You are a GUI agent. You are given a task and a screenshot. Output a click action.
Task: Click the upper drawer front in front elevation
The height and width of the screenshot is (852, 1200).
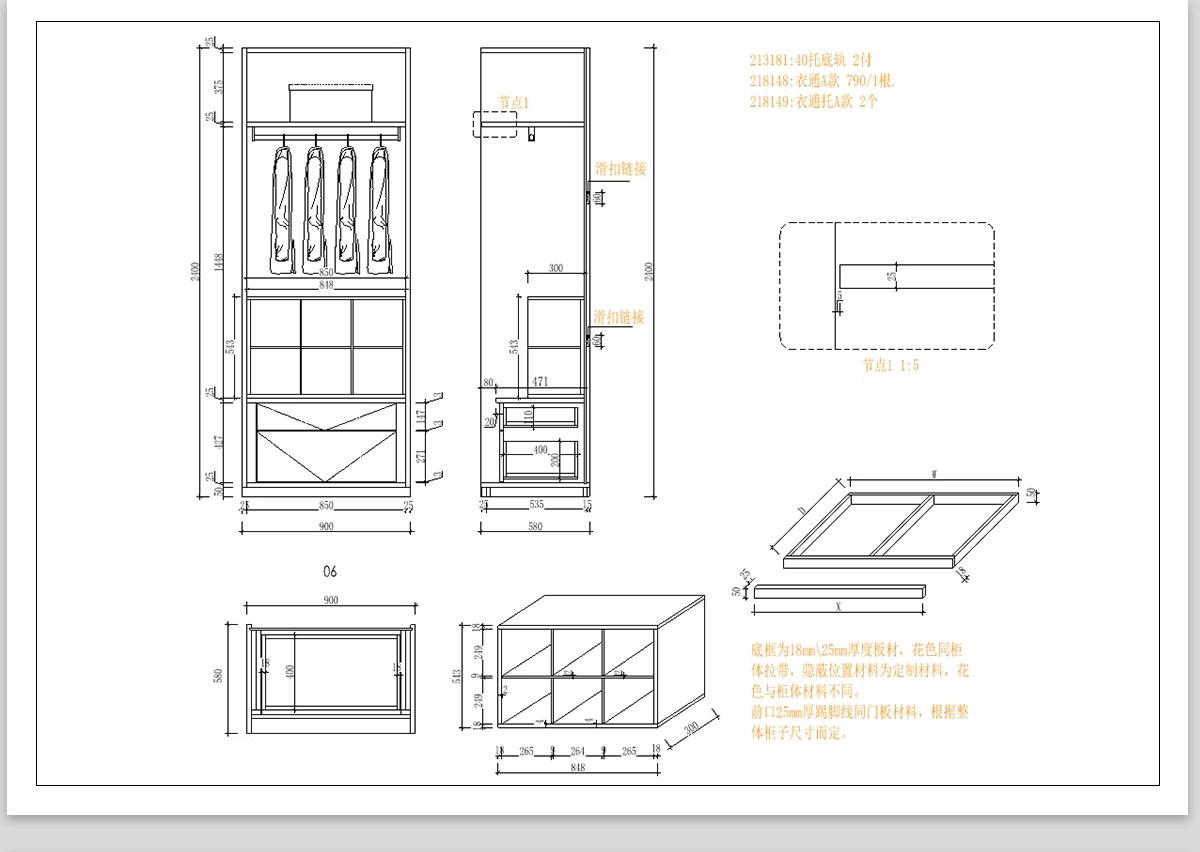coord(327,416)
